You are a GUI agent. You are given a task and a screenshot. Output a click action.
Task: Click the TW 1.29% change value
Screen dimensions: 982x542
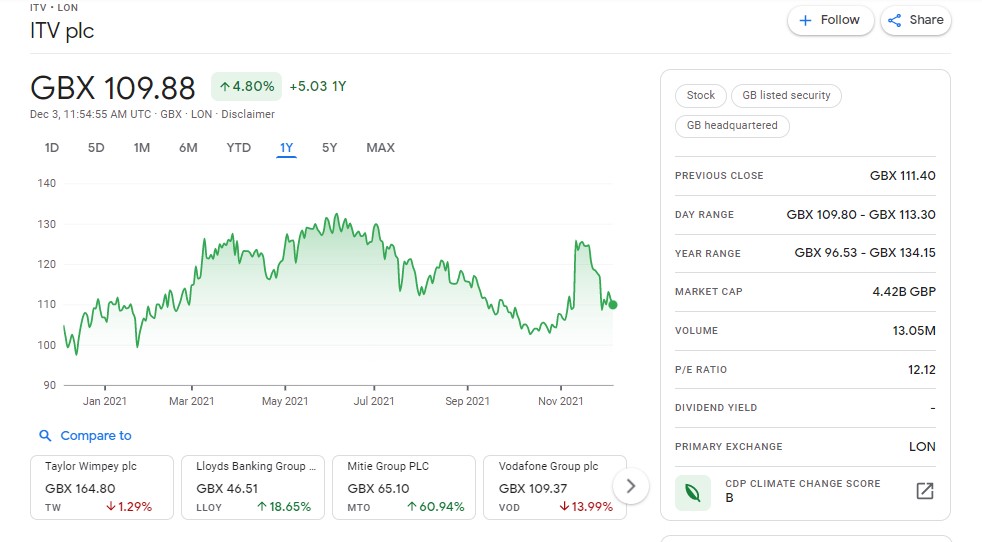[x=129, y=507]
